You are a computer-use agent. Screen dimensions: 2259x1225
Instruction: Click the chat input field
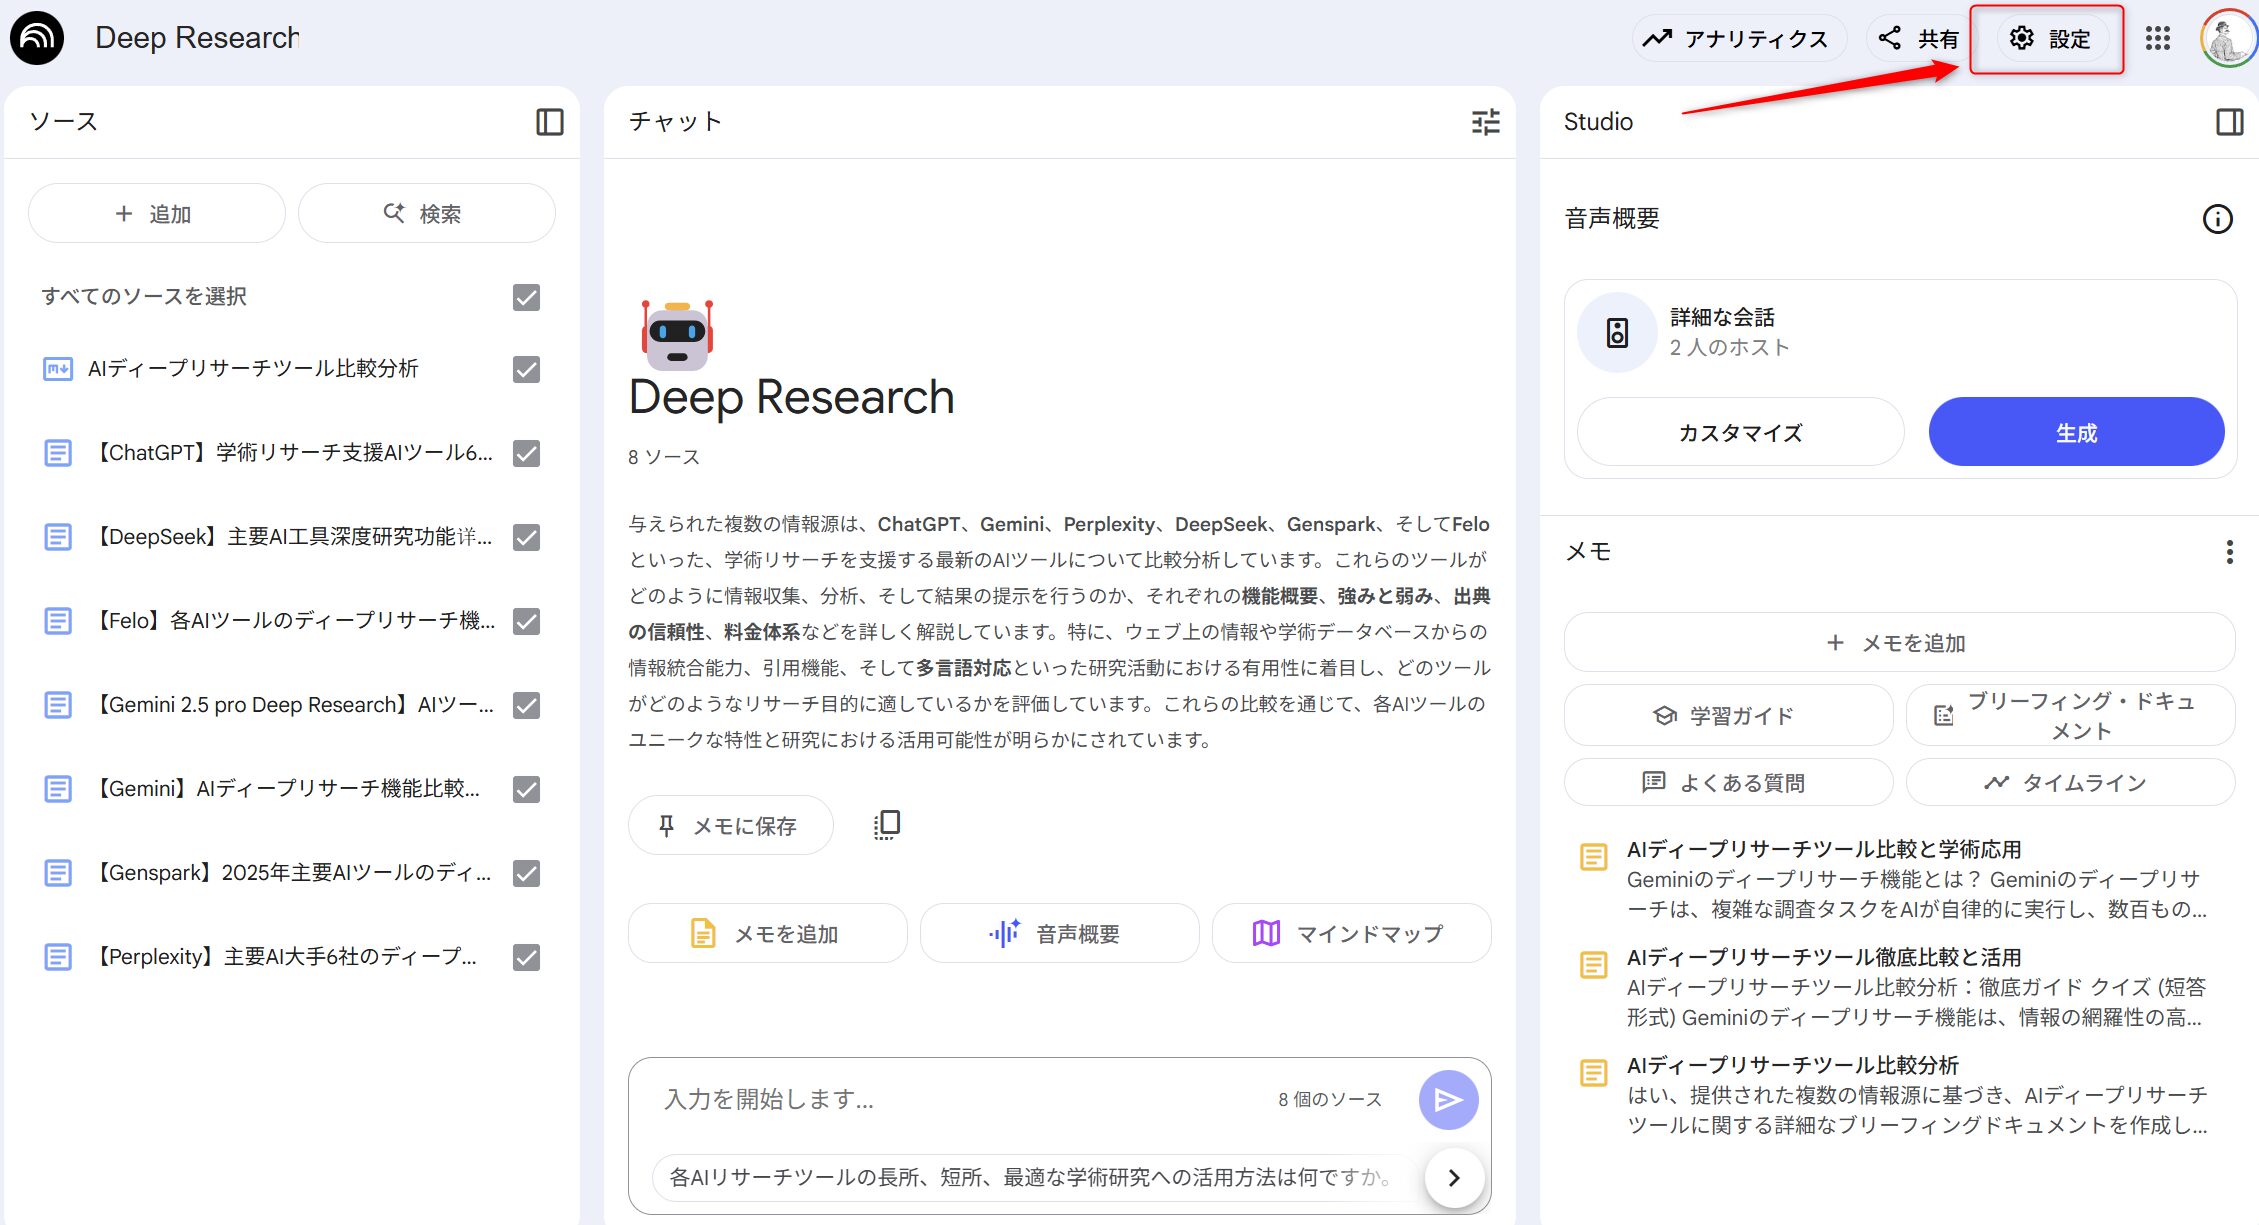[x=950, y=1099]
